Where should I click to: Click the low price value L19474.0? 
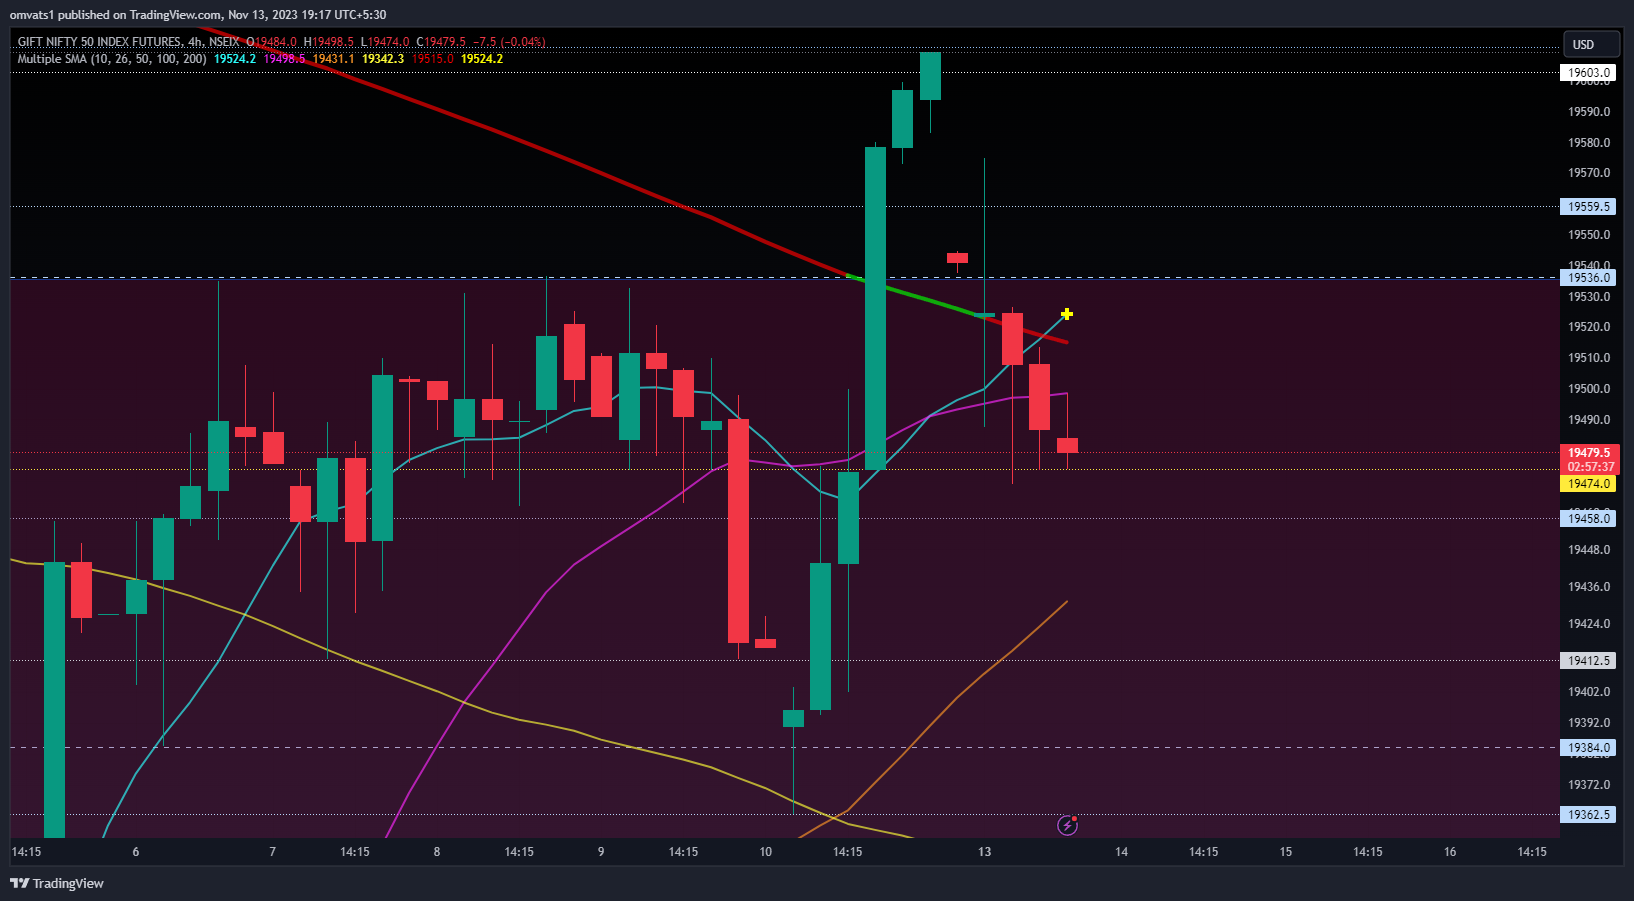coord(385,42)
